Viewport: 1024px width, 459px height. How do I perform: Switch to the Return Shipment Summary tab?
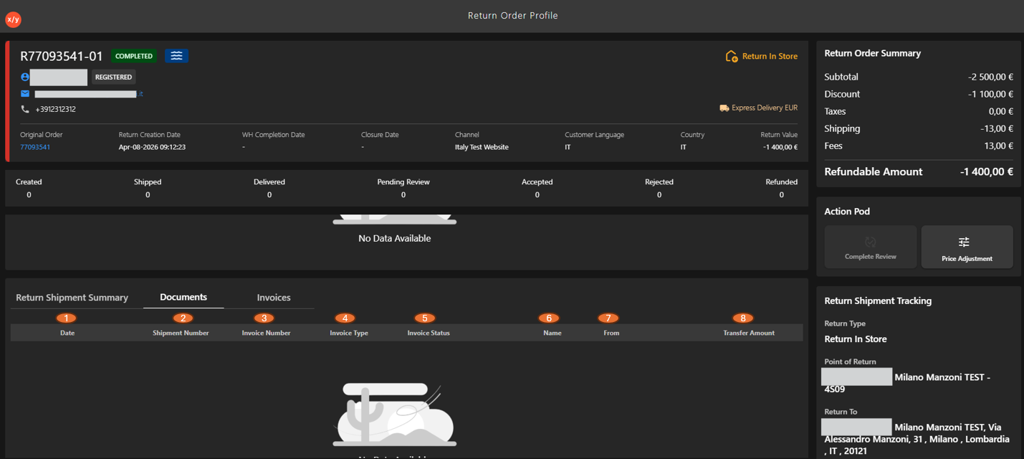[x=72, y=297]
